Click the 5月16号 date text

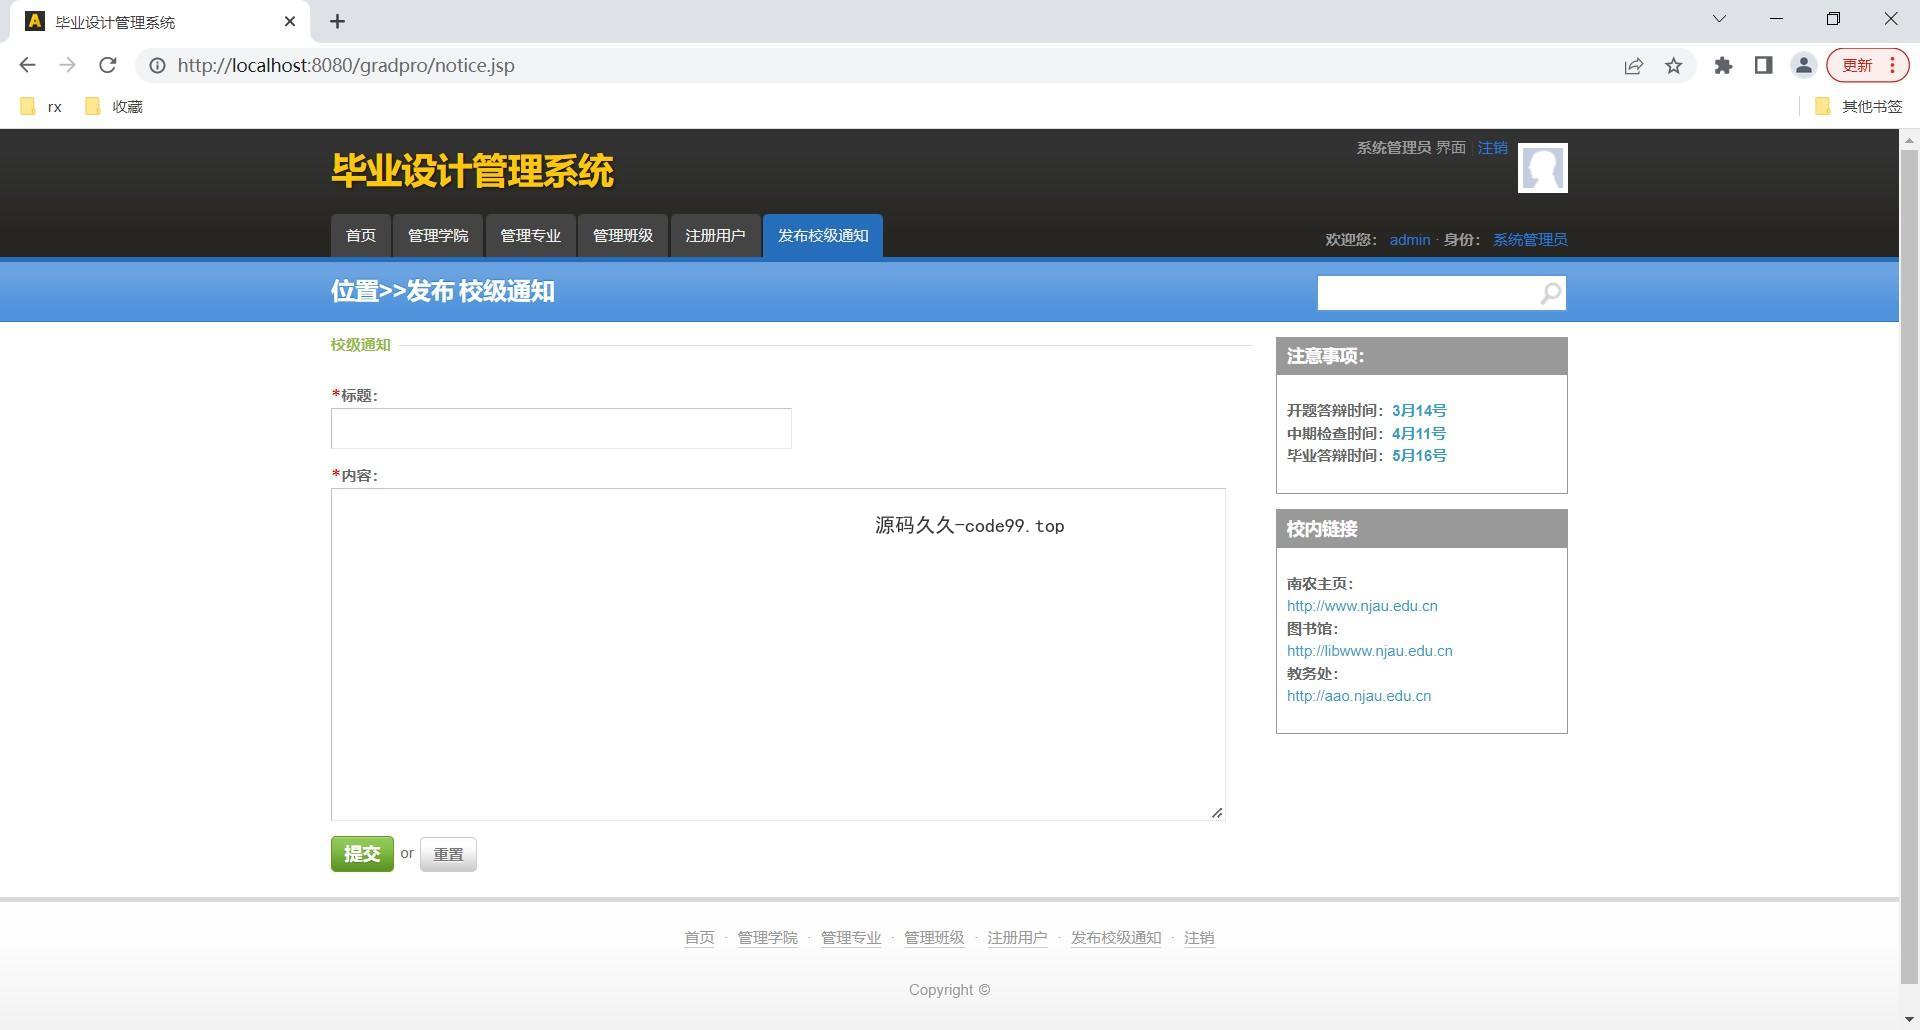click(1419, 456)
